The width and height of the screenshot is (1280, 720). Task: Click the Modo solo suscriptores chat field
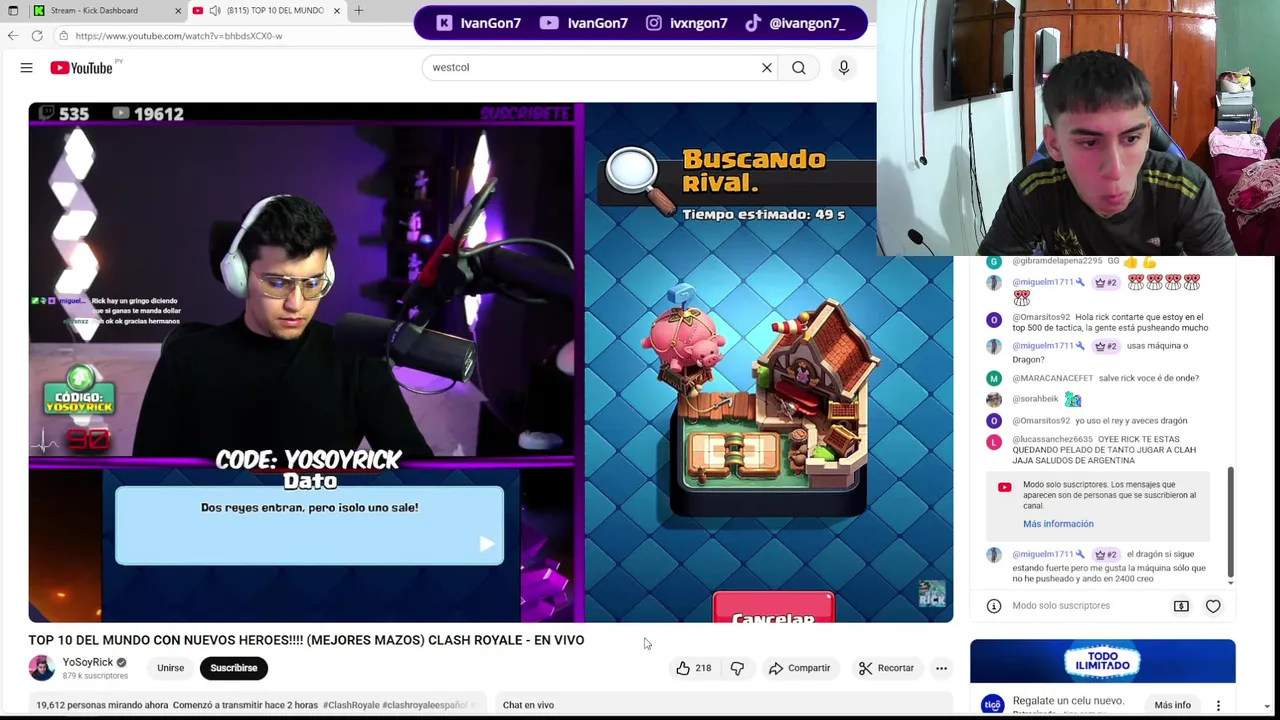(1061, 606)
